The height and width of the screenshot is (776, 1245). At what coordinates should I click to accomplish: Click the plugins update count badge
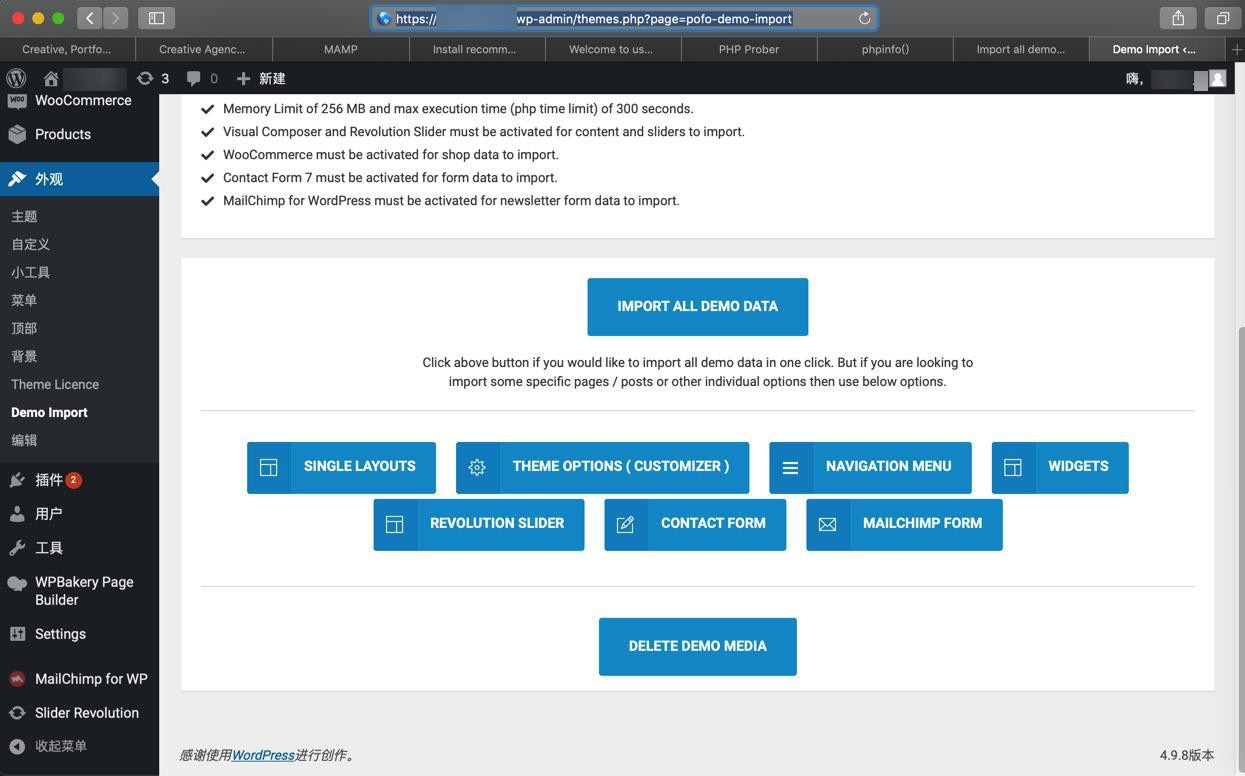click(74, 480)
